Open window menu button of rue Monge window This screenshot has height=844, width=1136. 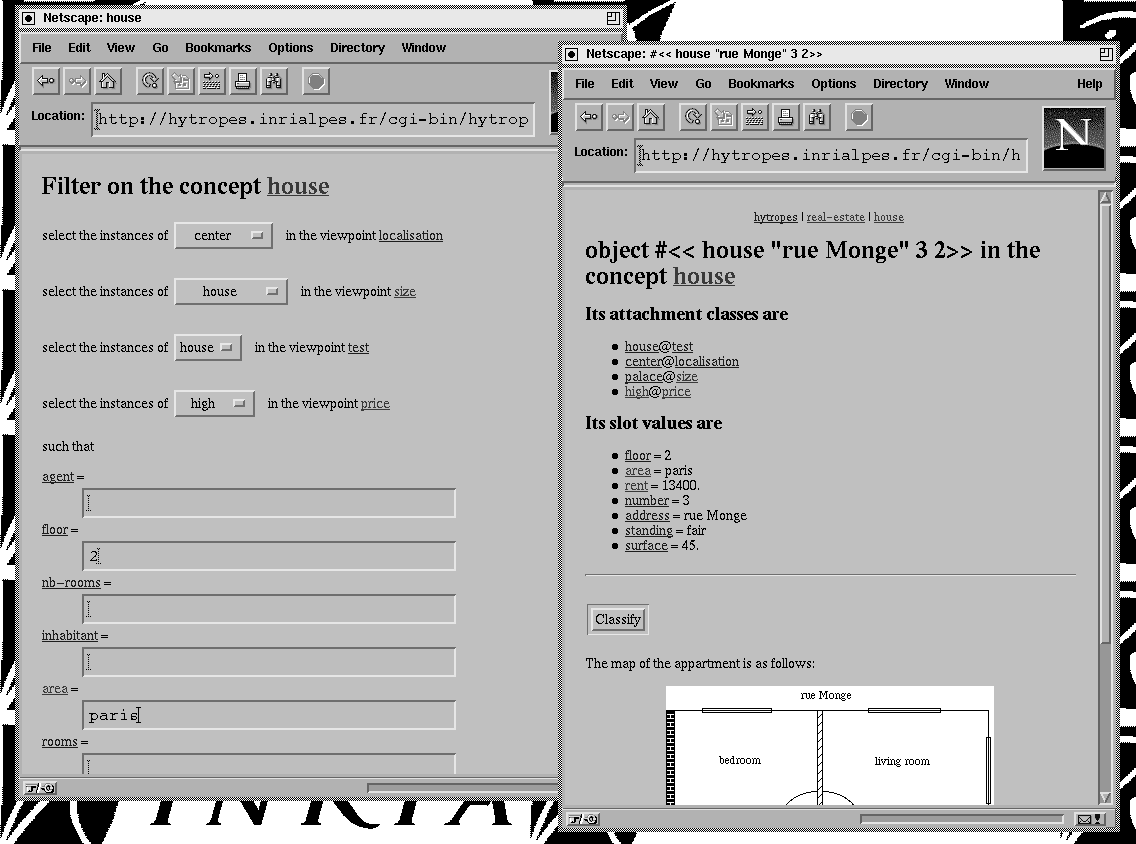pyautogui.click(x=571, y=54)
